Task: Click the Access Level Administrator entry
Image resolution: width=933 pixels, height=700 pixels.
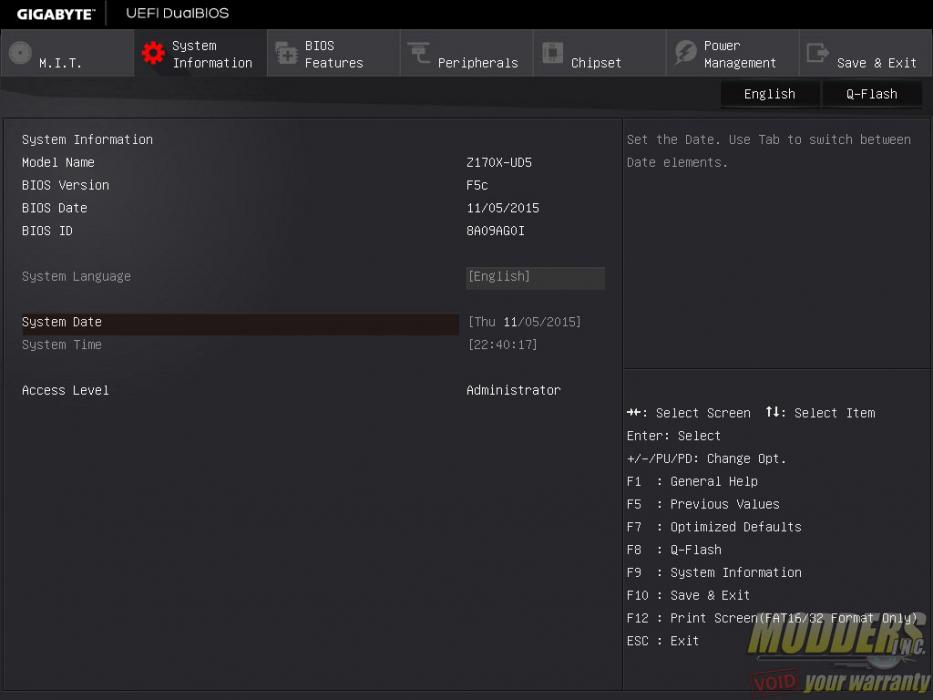Action: pyautogui.click(x=513, y=390)
